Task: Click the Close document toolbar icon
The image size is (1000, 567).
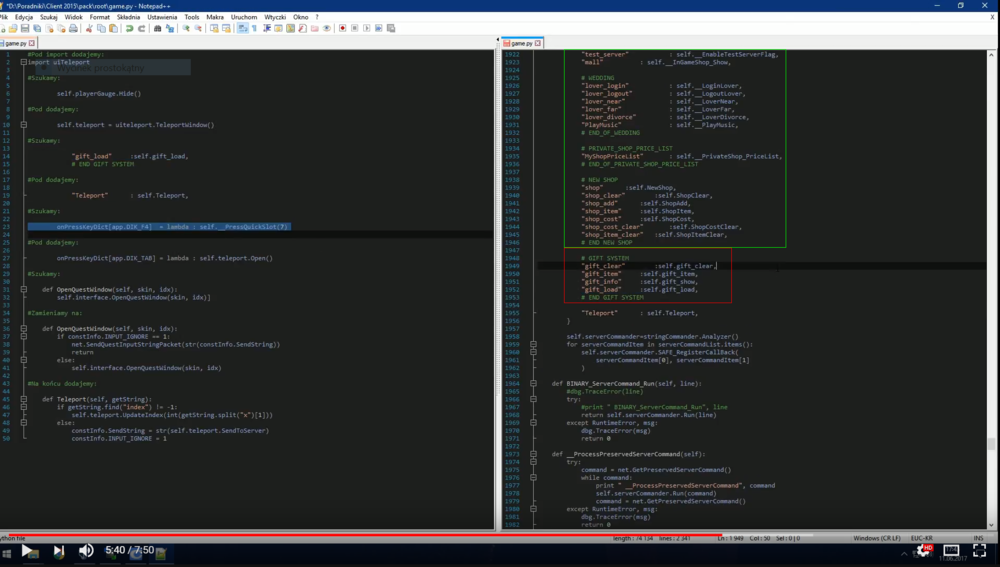Action: pos(49,28)
